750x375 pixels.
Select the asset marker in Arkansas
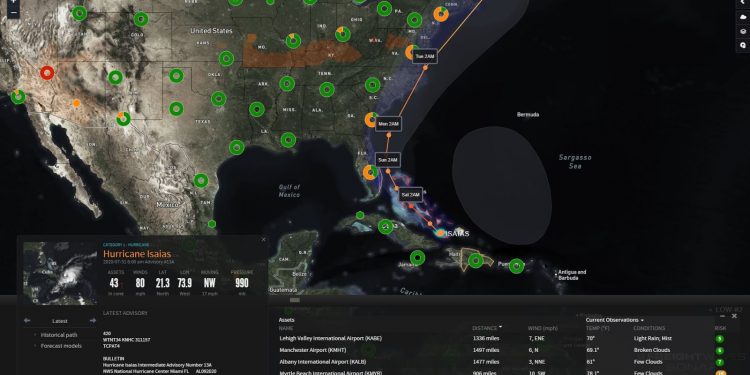point(287,84)
